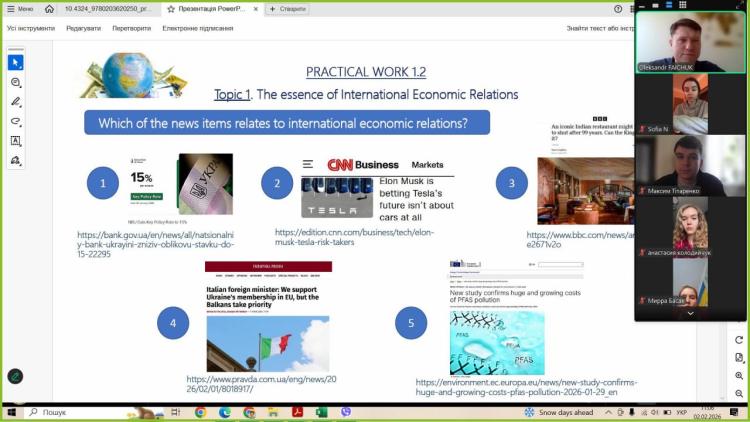Open the bank.gov.ua news link
The image size is (750, 422).
tap(155, 244)
